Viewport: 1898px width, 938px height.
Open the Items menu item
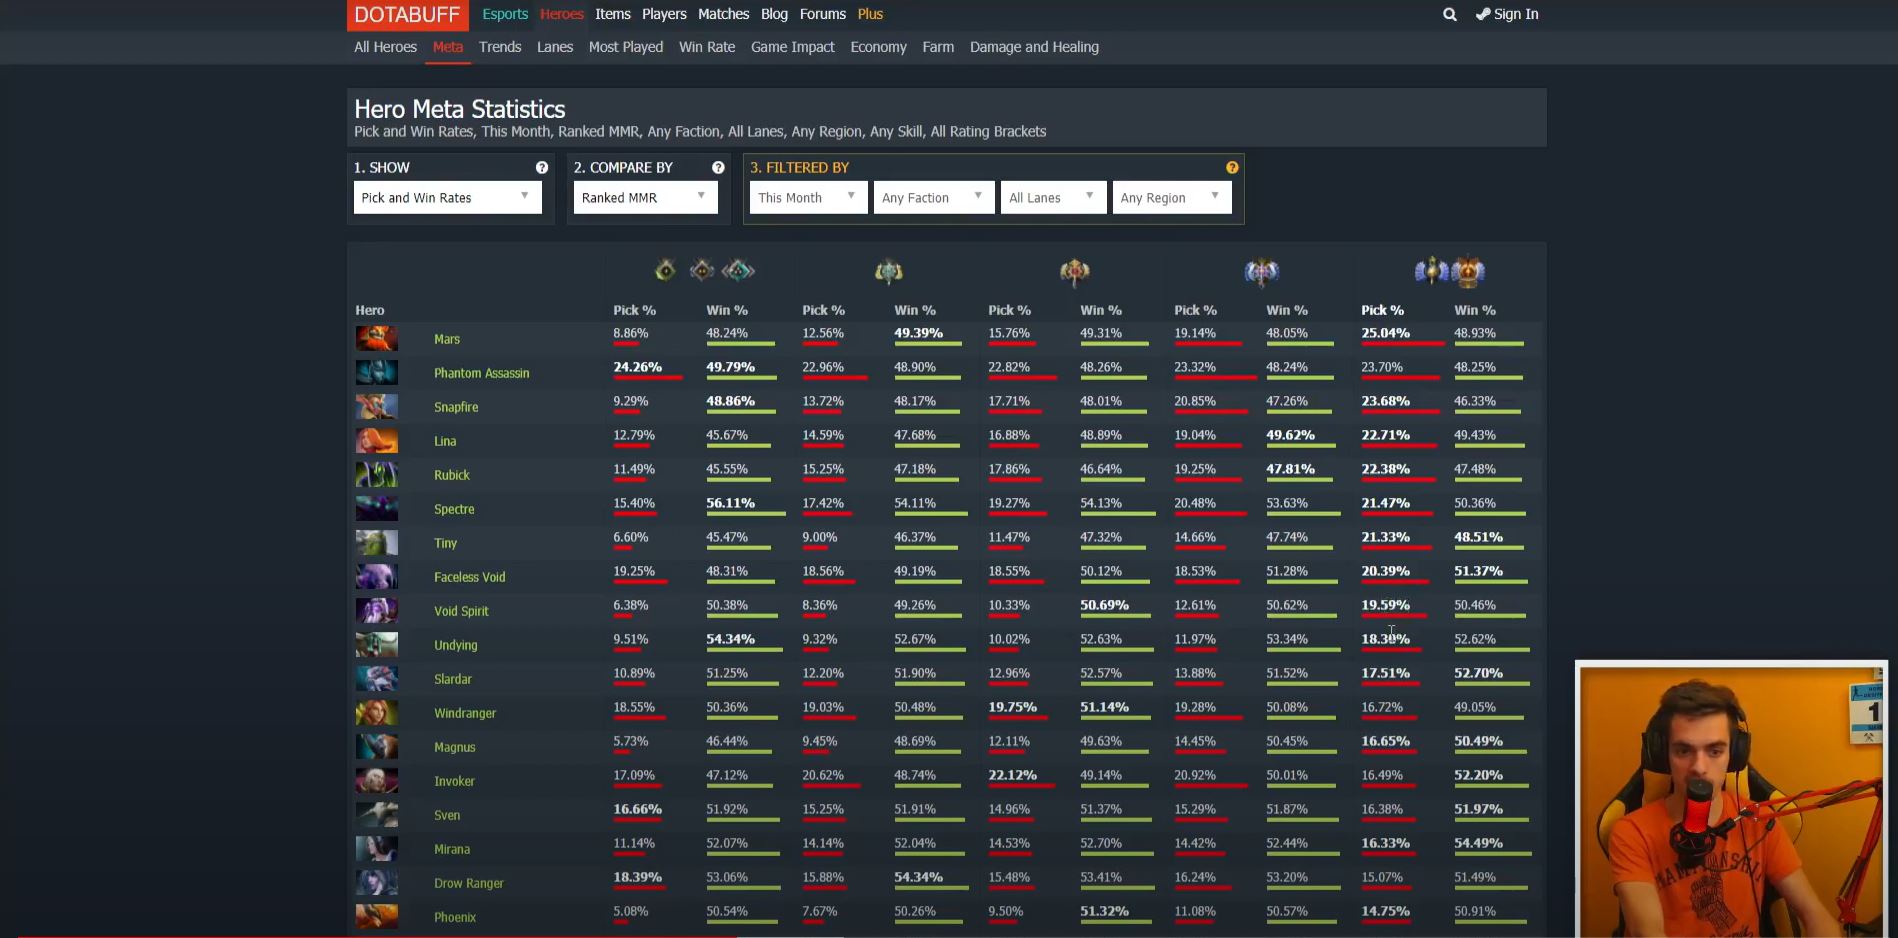(x=613, y=14)
